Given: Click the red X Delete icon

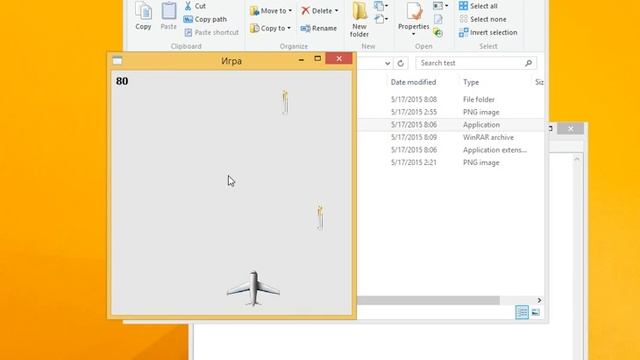Looking at the screenshot, I should pyautogui.click(x=305, y=11).
